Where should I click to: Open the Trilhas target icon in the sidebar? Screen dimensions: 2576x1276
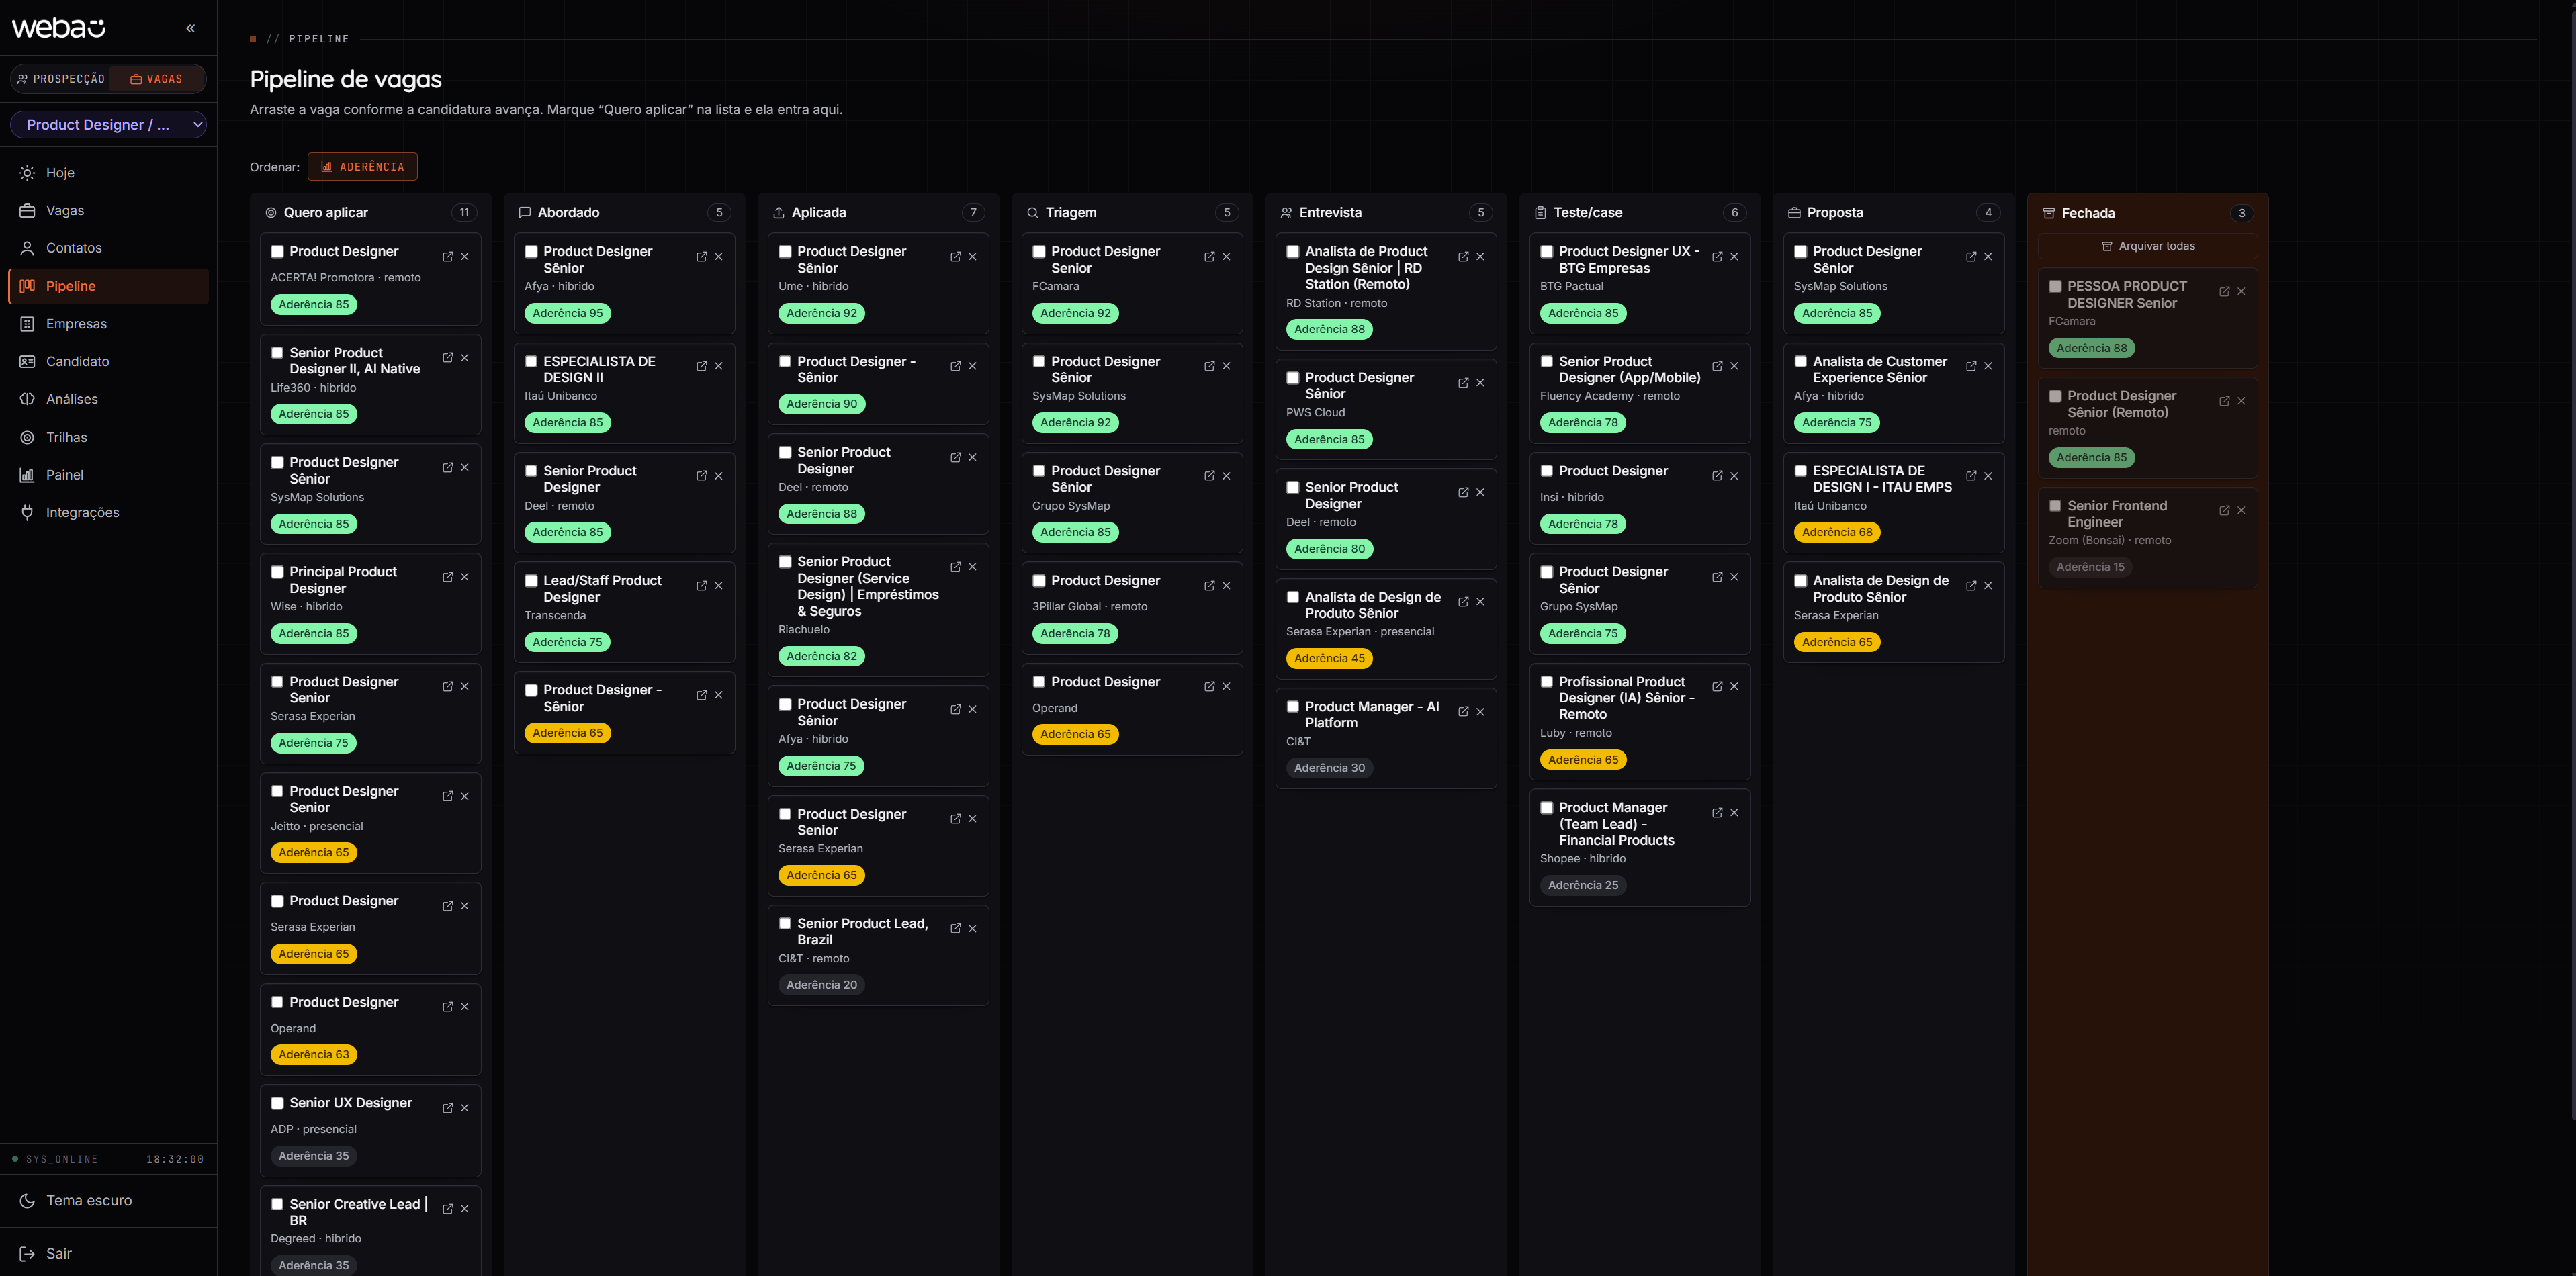[x=27, y=437]
